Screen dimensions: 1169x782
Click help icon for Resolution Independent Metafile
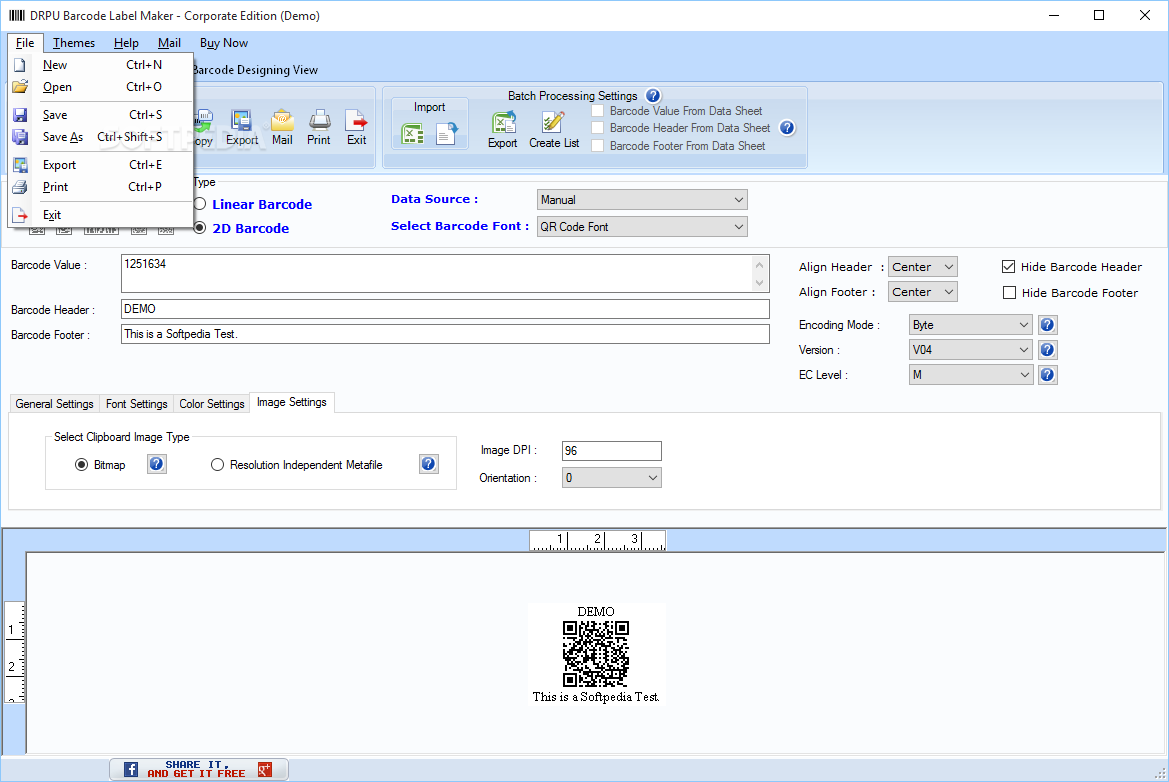point(429,464)
